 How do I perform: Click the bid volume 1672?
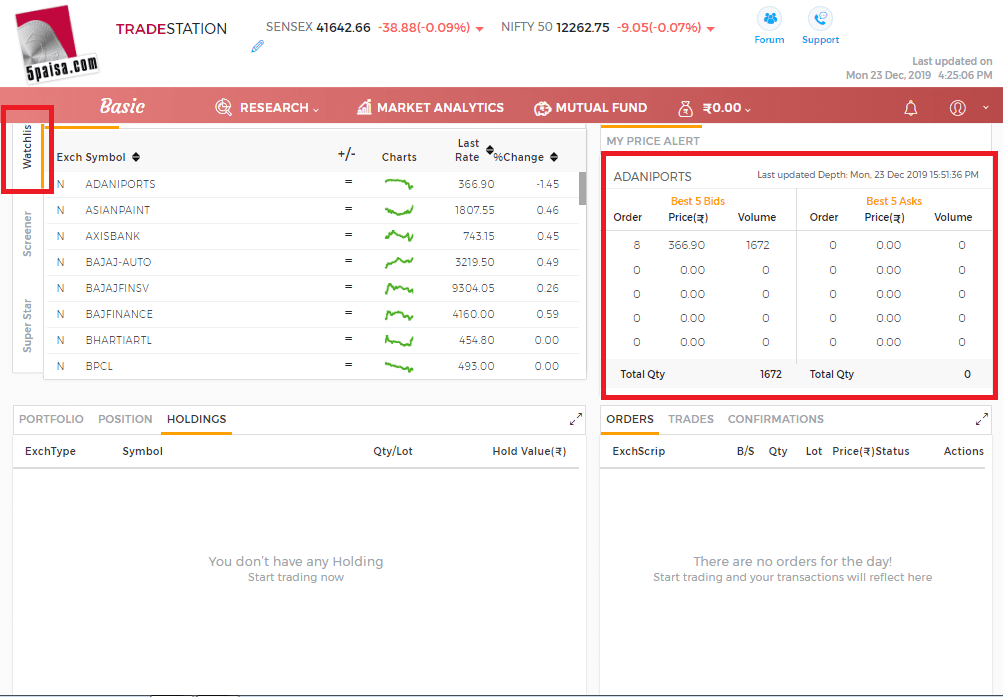tap(757, 245)
